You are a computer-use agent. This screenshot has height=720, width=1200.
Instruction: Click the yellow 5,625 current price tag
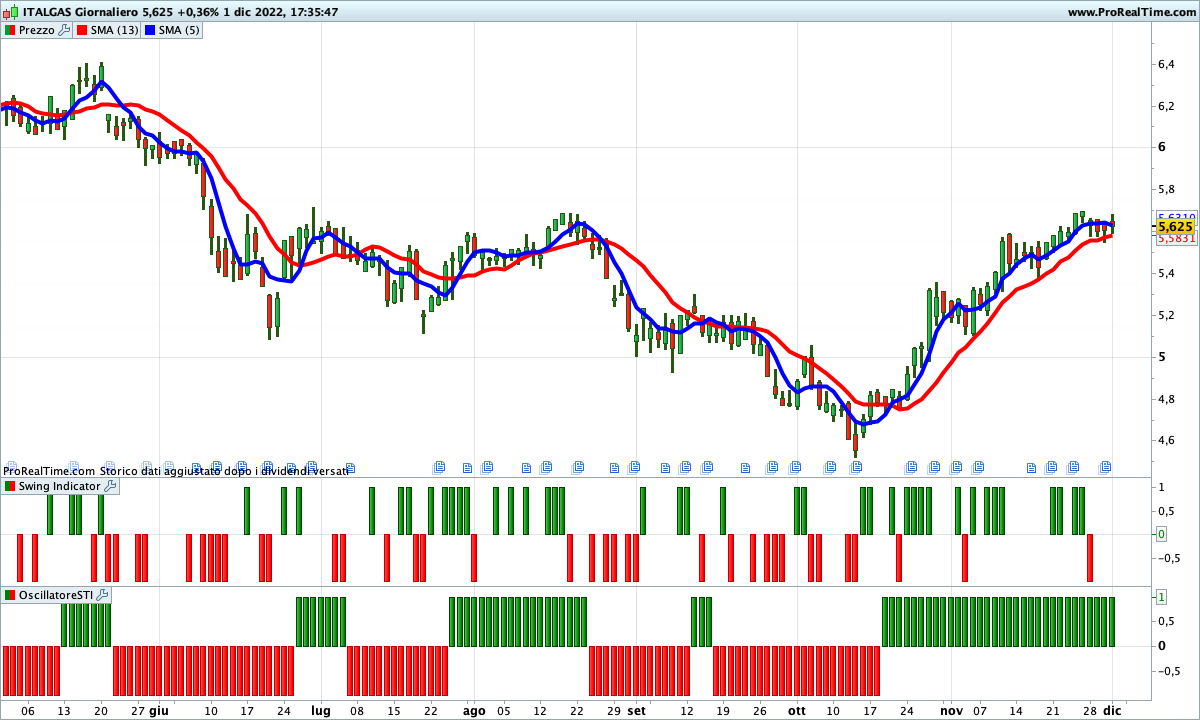1175,227
